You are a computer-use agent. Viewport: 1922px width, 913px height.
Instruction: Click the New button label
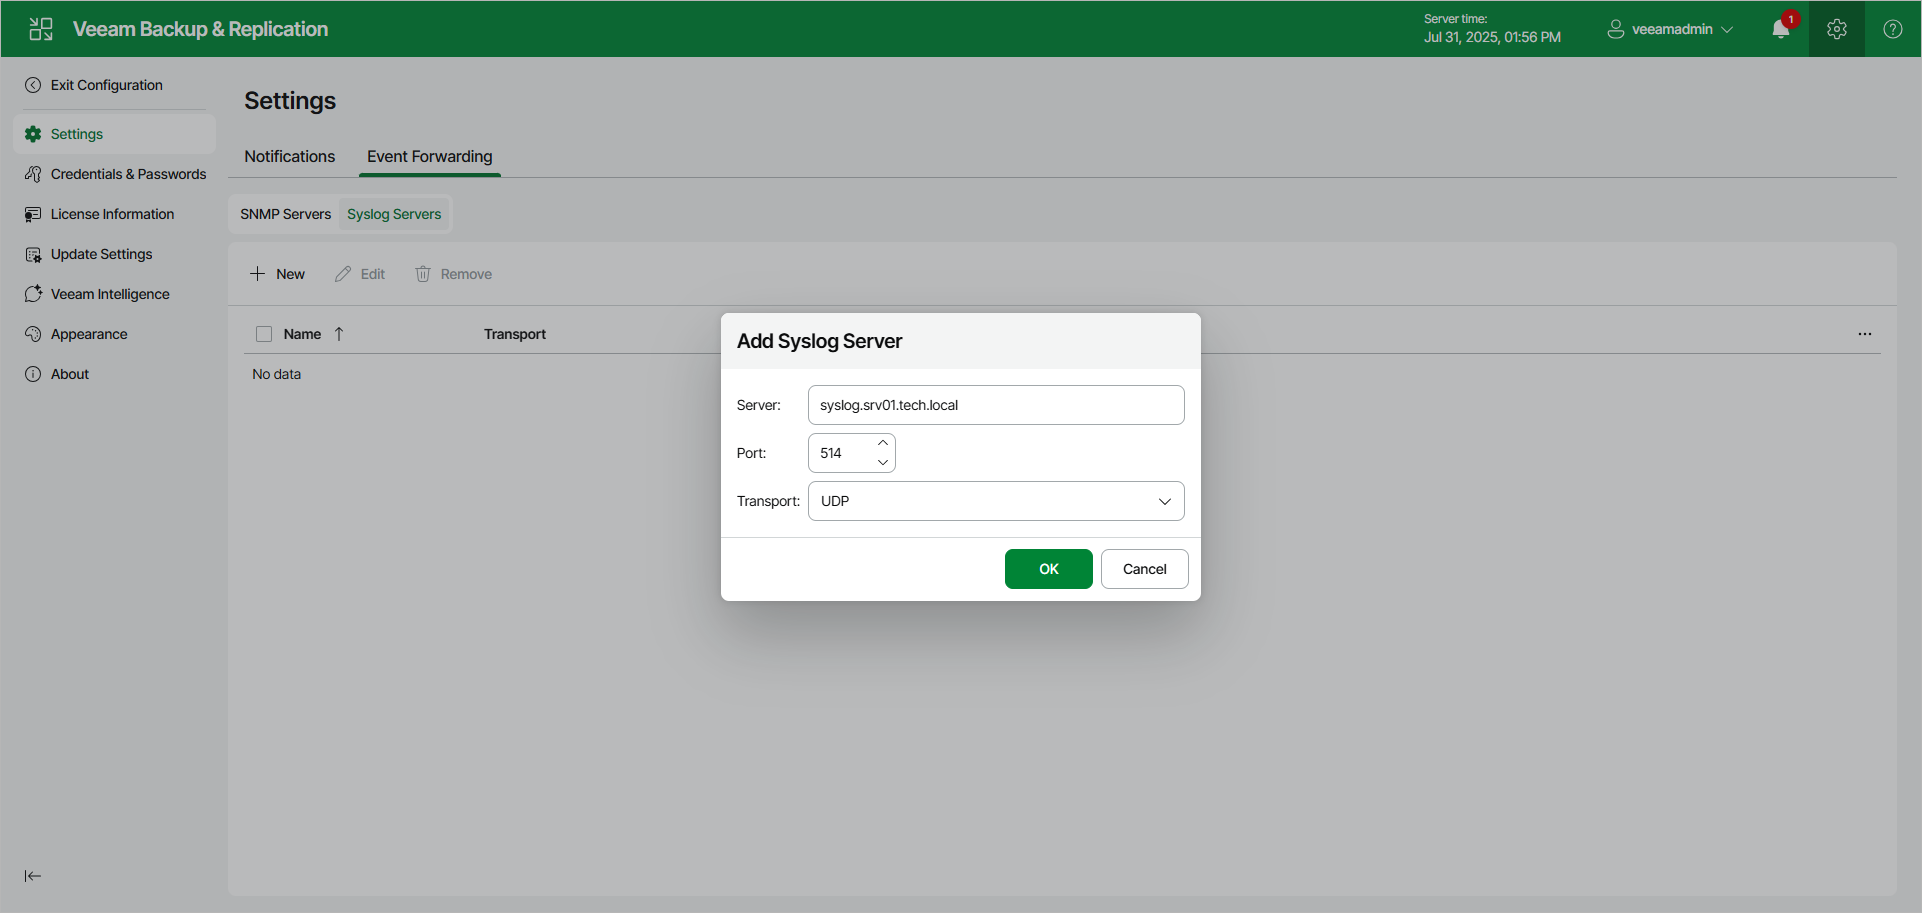(290, 274)
